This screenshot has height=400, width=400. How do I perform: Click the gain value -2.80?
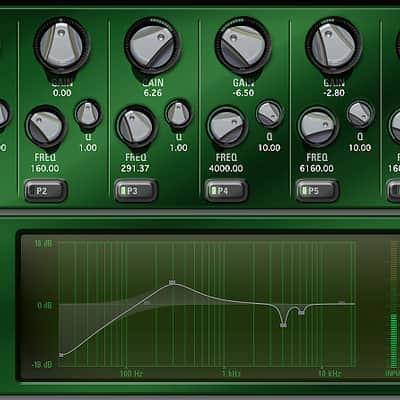(334, 93)
